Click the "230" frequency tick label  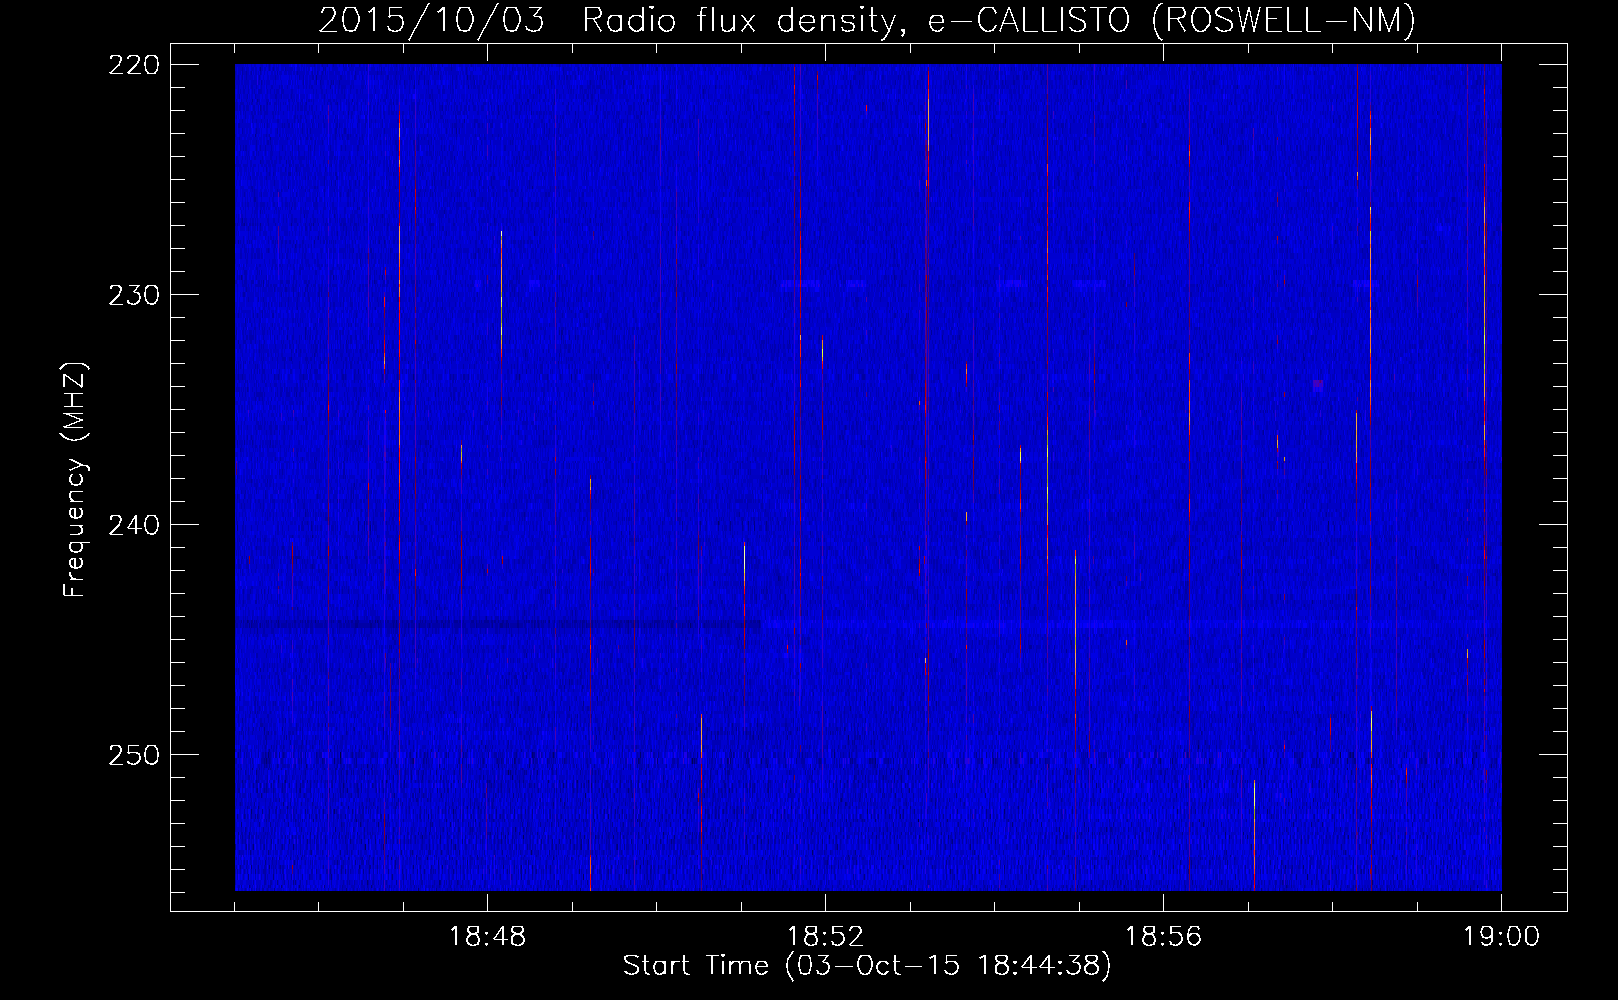coord(134,295)
